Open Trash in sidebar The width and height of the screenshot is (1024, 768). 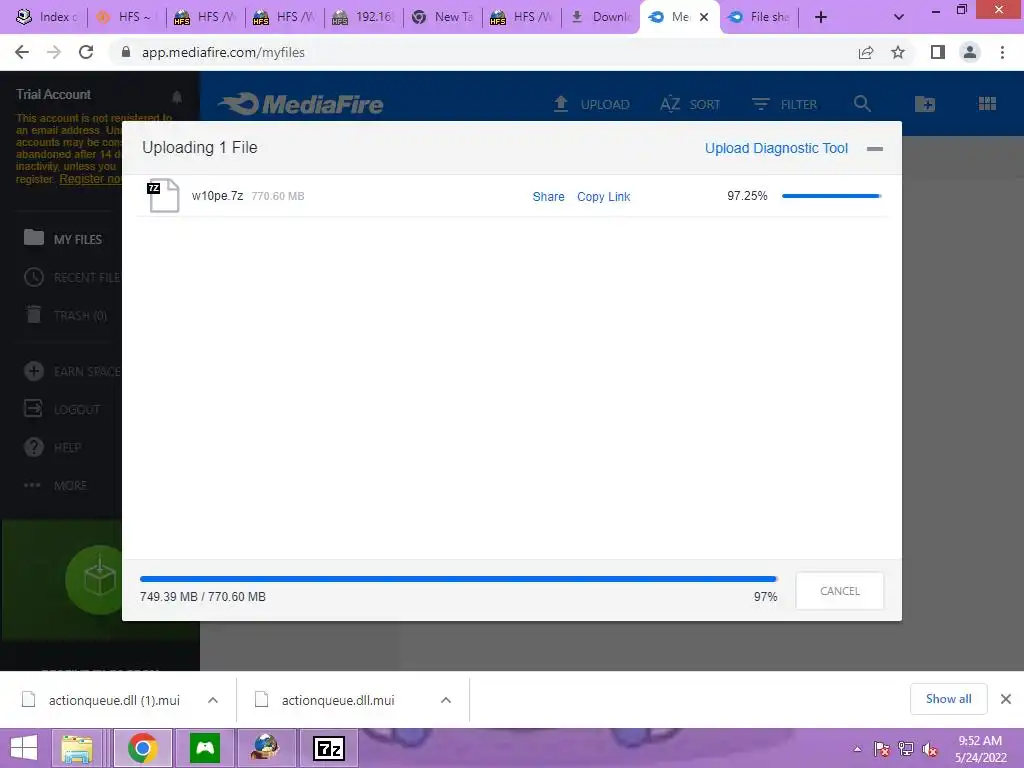(x=65, y=315)
